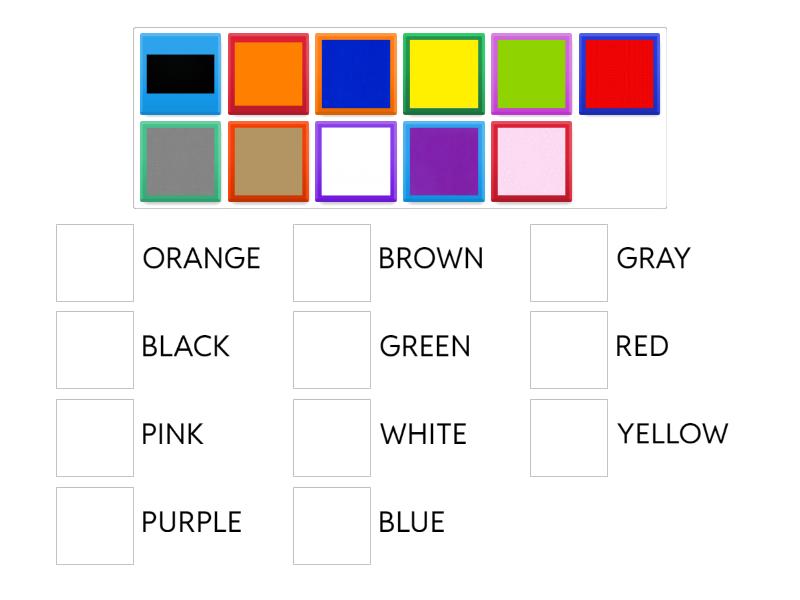The height and width of the screenshot is (600, 800).
Task: Select the dark blue color tile
Action: tap(356, 72)
